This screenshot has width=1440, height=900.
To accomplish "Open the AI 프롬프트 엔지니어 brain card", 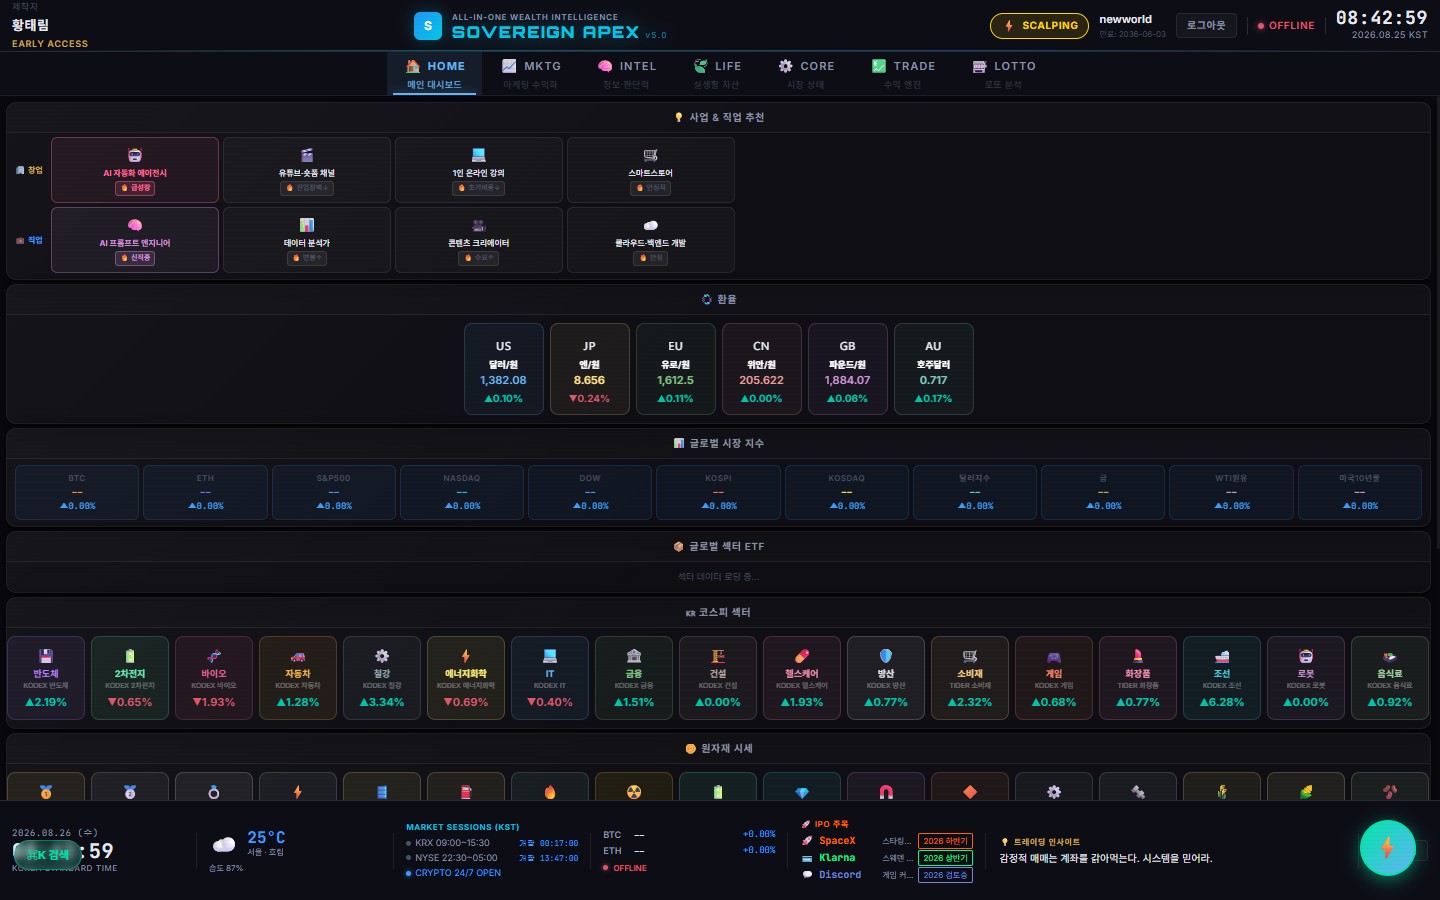I will pyautogui.click(x=135, y=240).
